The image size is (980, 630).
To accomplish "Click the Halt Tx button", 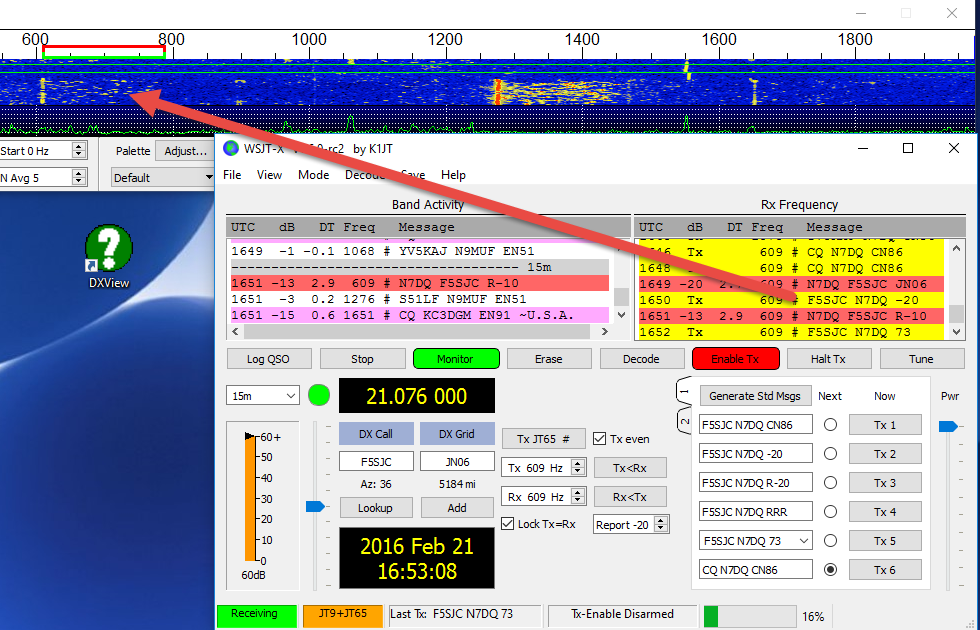I will pos(829,359).
